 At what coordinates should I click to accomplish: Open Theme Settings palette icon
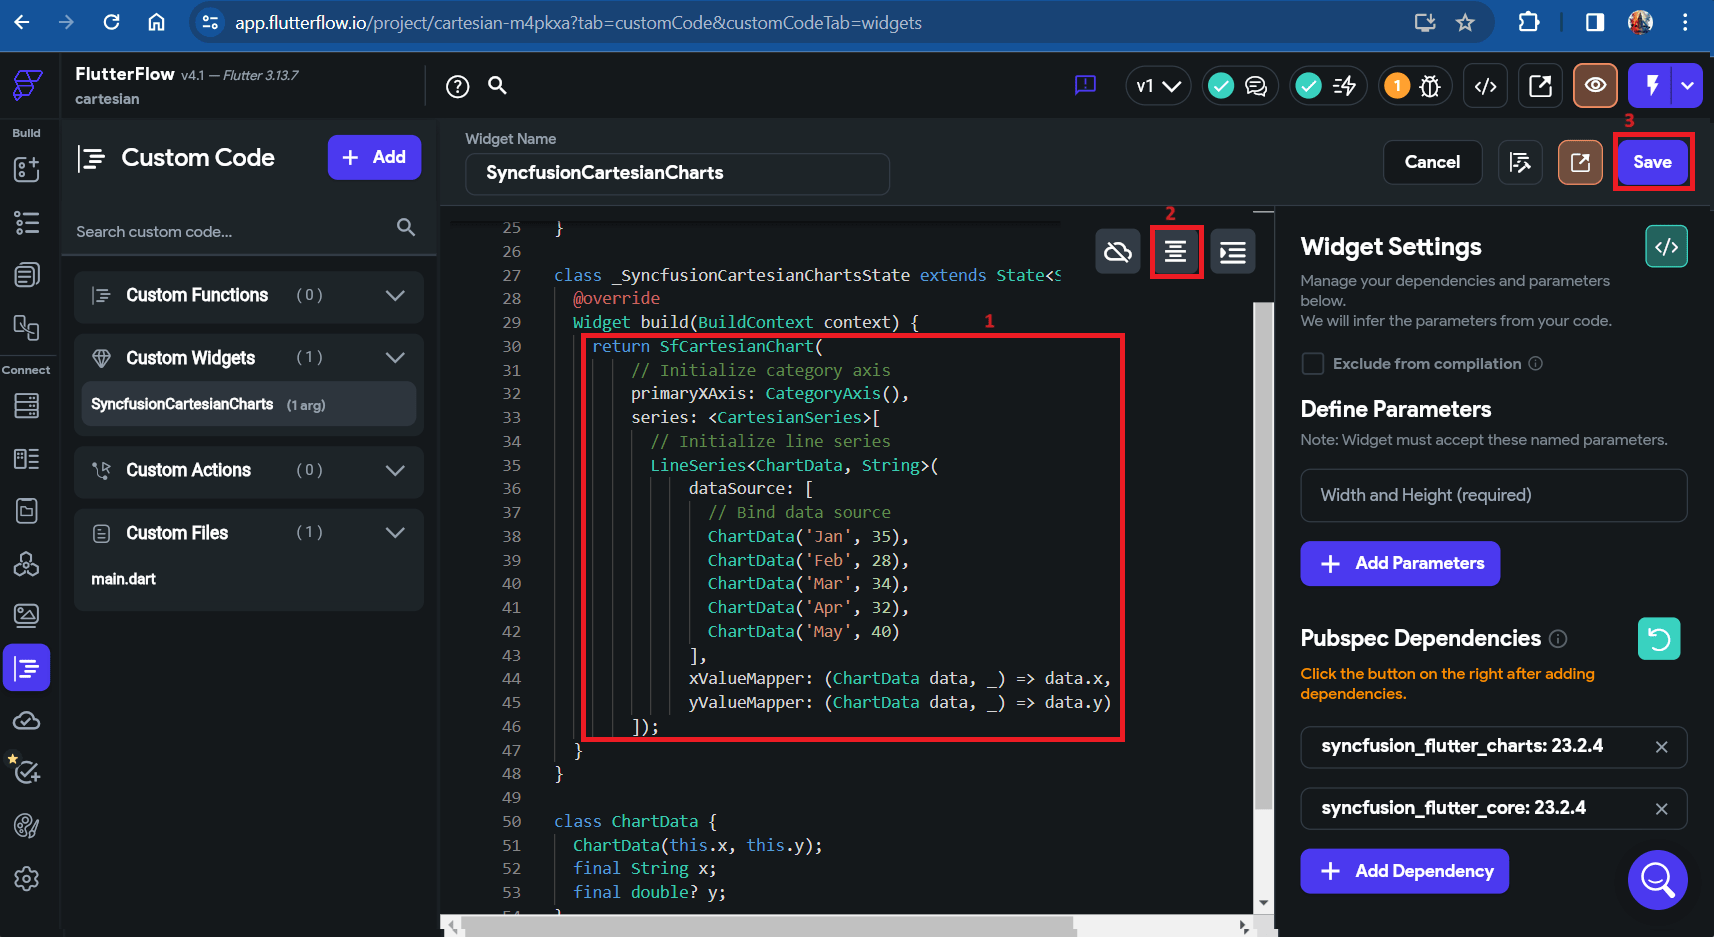(x=27, y=826)
